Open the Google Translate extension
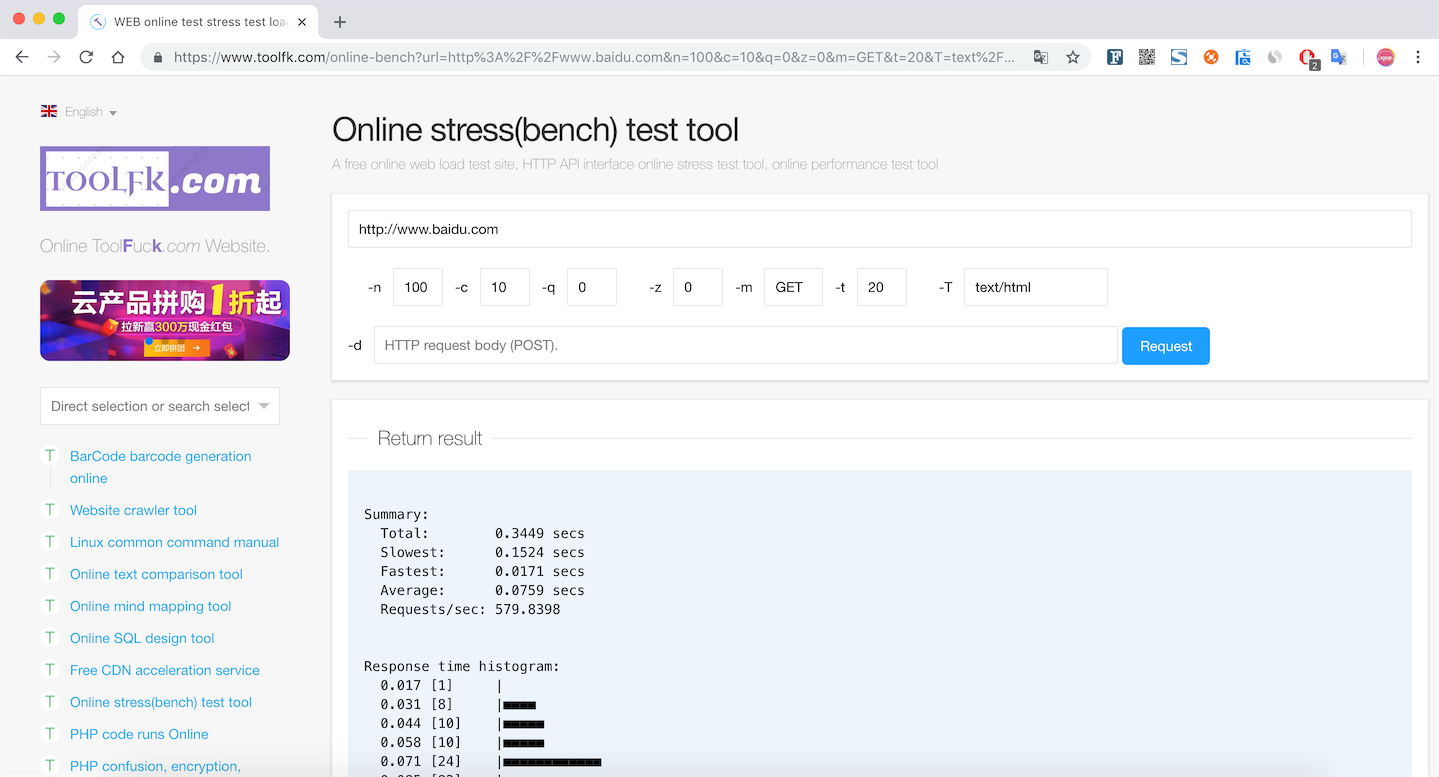This screenshot has height=777, width=1439. (x=1339, y=57)
